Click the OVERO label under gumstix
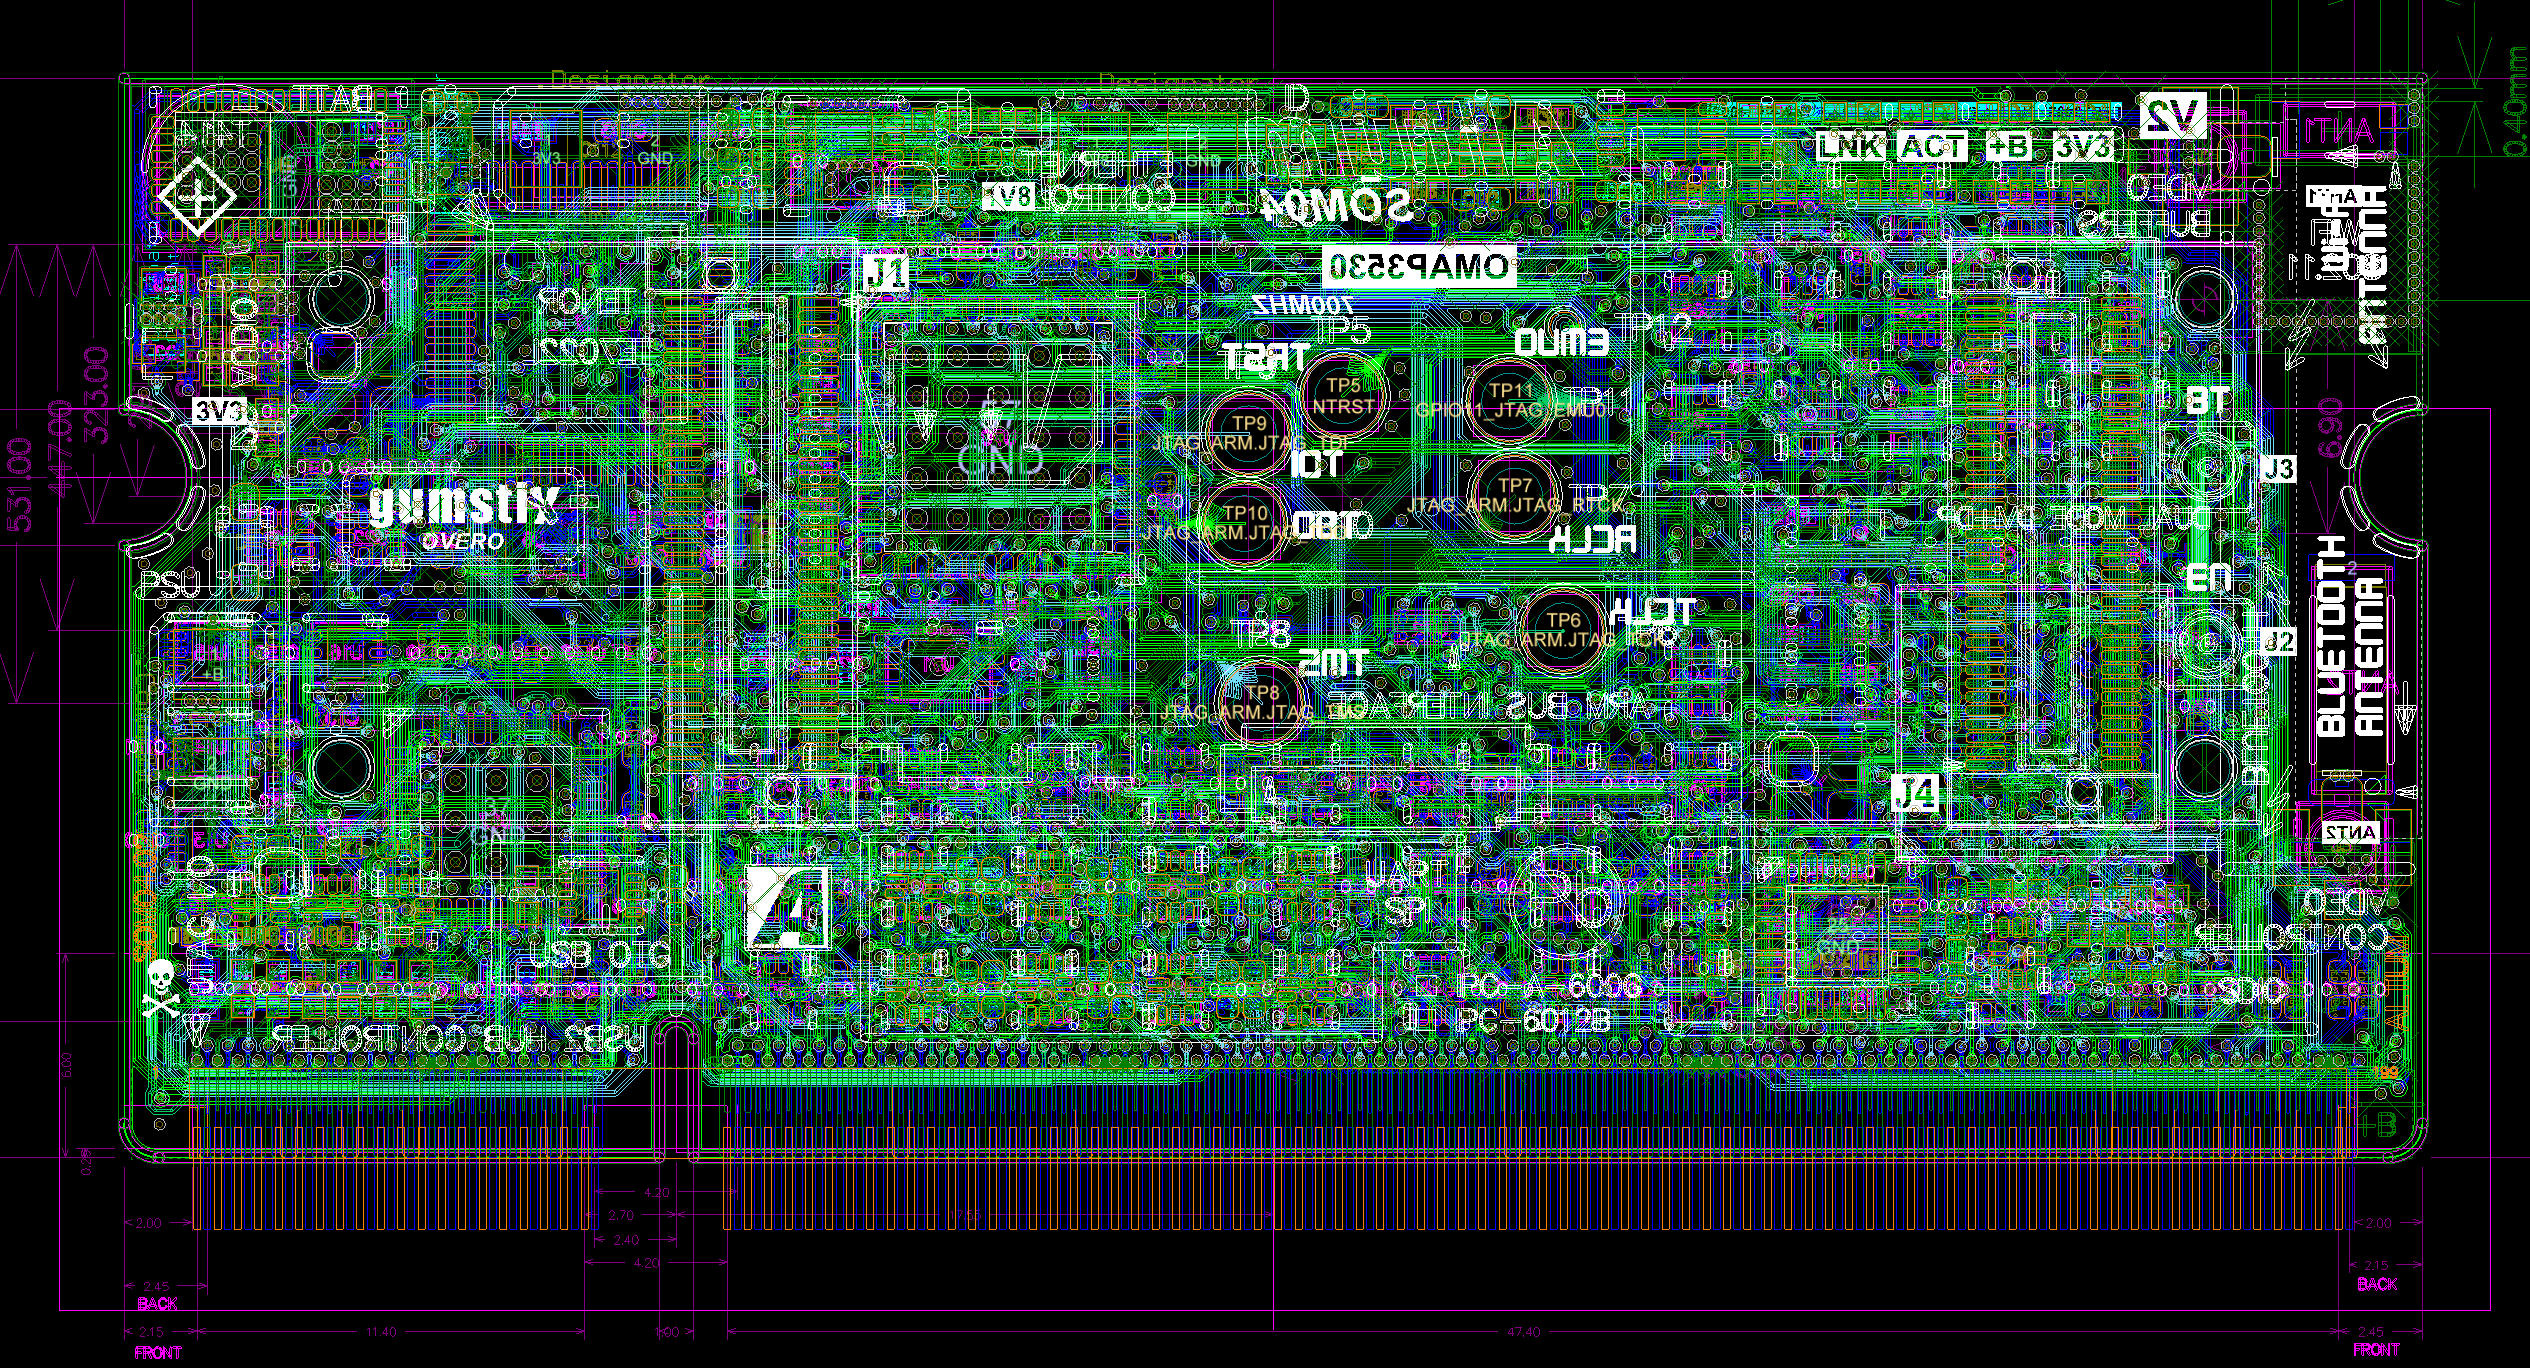The height and width of the screenshot is (1368, 2530). 462,541
